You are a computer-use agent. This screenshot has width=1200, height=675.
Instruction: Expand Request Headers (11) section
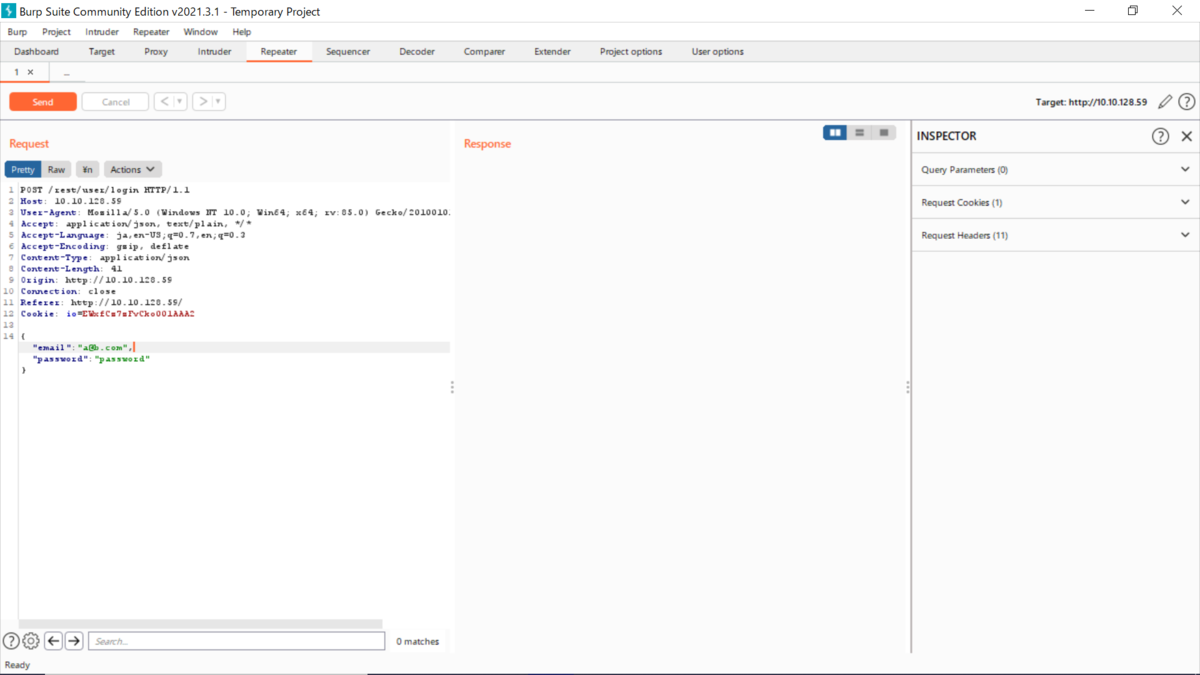[1055, 235]
